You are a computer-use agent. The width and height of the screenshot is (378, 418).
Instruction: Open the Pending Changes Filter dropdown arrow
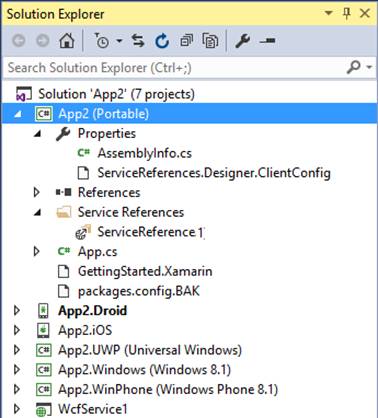[x=119, y=41]
